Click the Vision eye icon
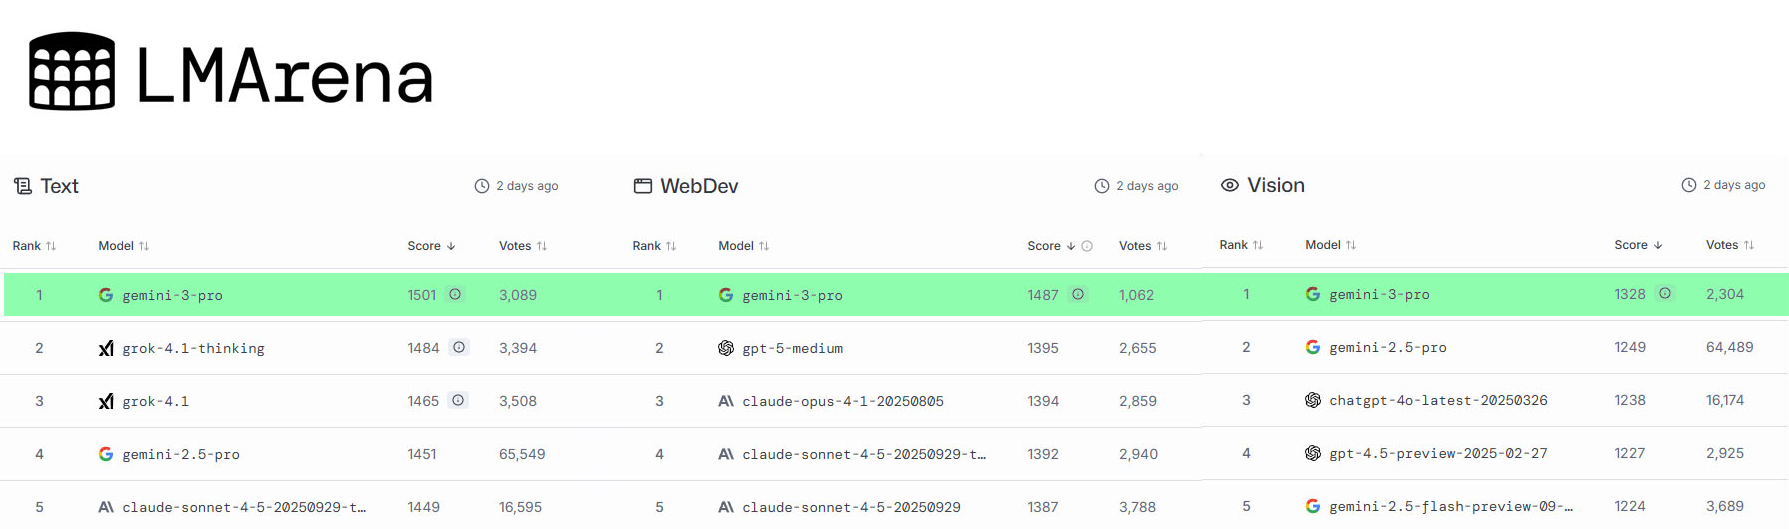 click(x=1230, y=185)
